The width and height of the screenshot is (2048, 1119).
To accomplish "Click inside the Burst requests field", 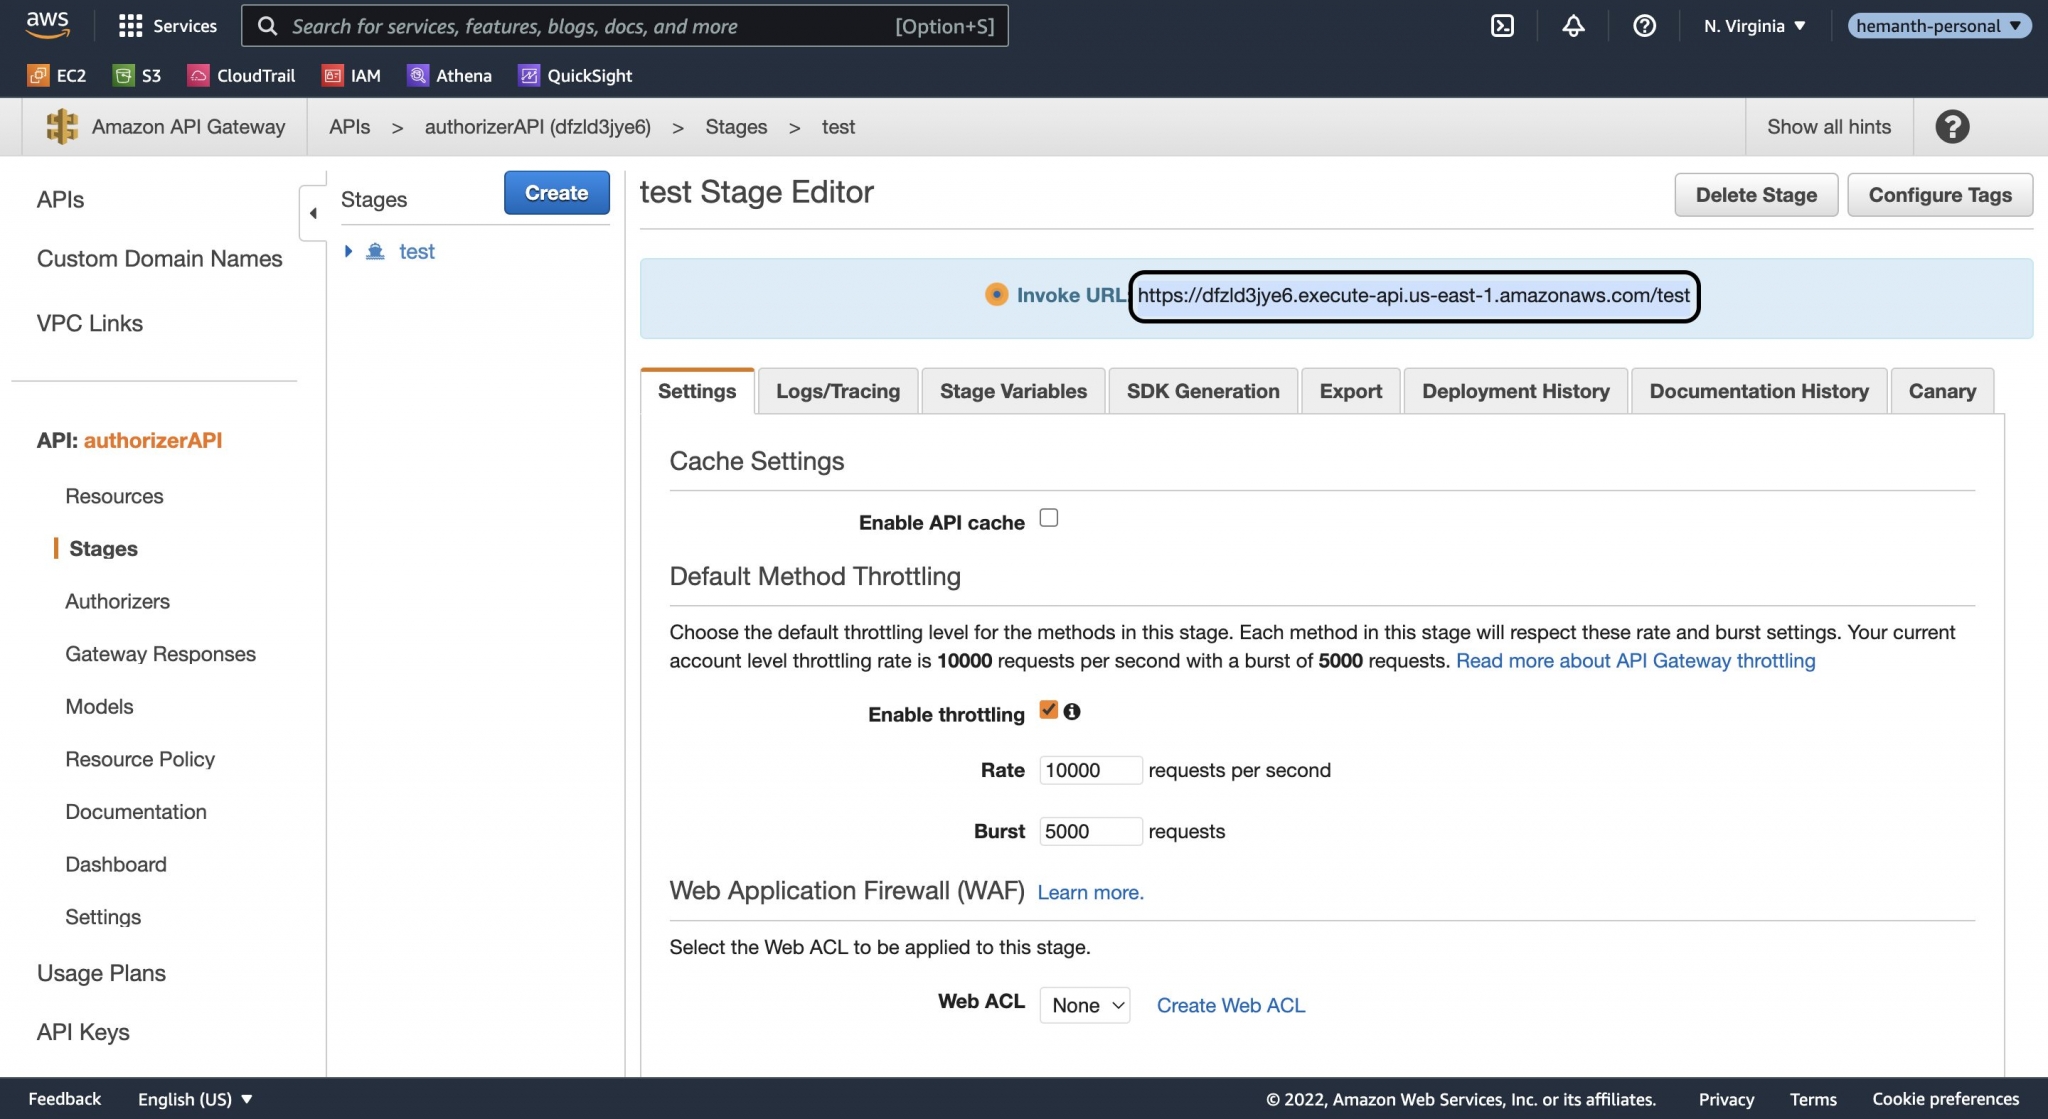I will 1090,831.
